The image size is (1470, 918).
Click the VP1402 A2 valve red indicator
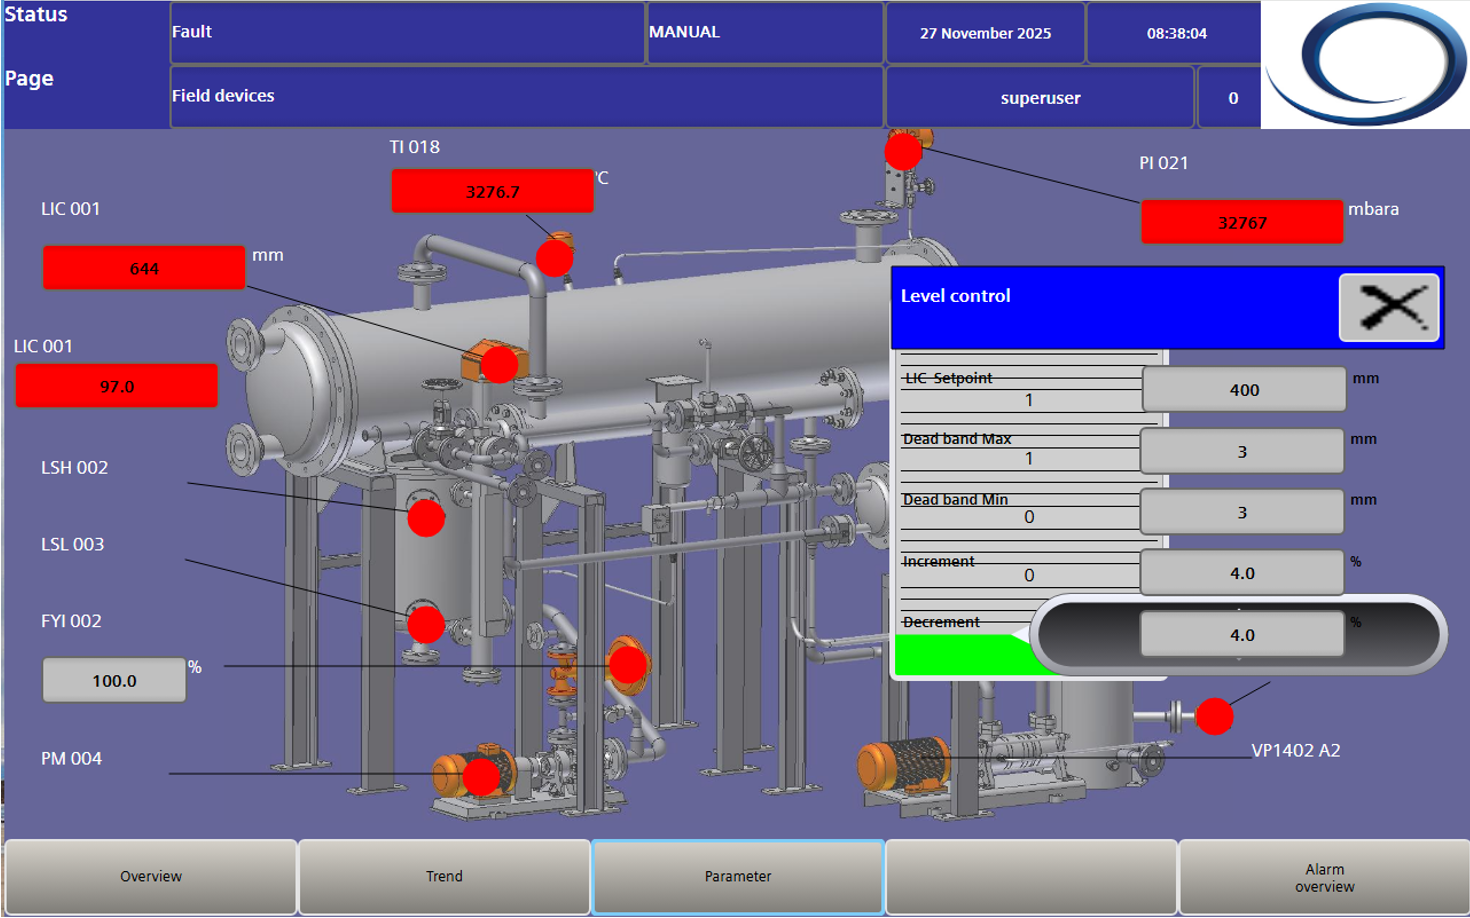pyautogui.click(x=1214, y=716)
